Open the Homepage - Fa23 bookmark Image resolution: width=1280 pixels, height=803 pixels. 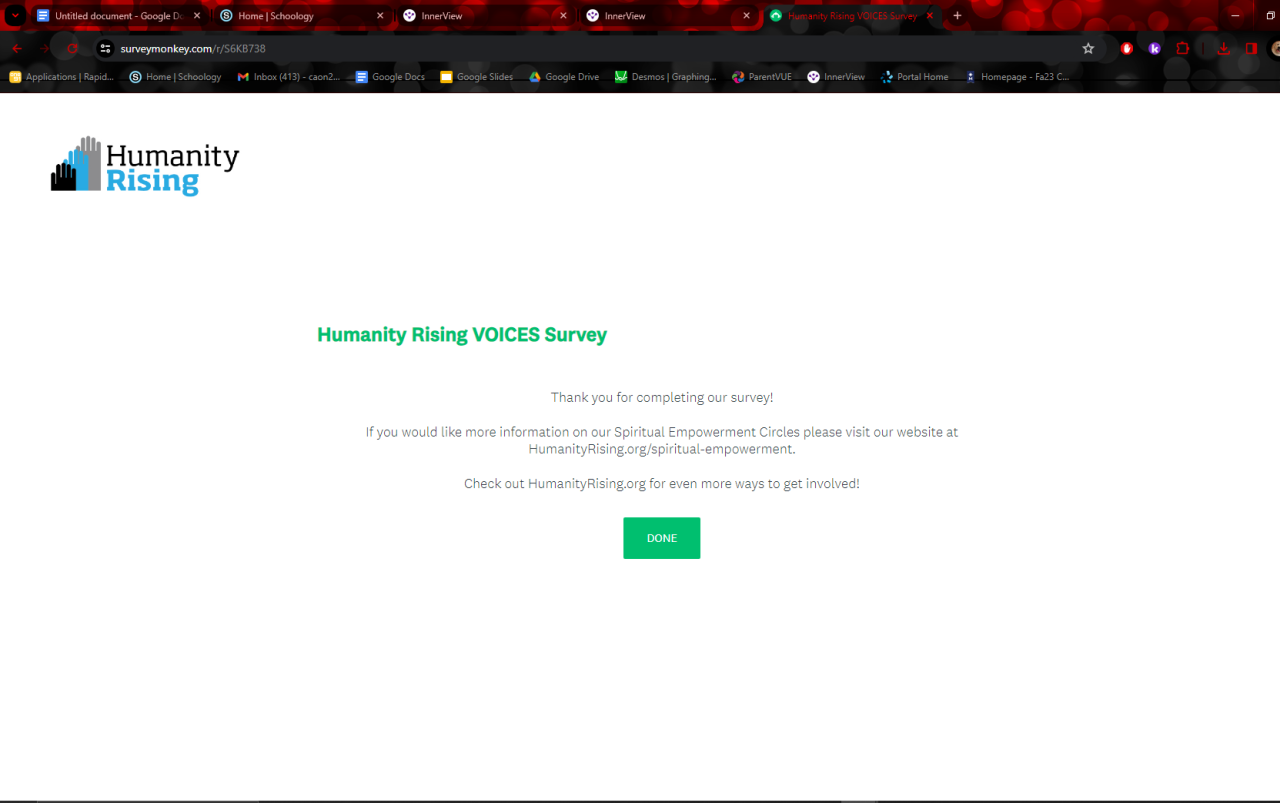(x=1016, y=77)
